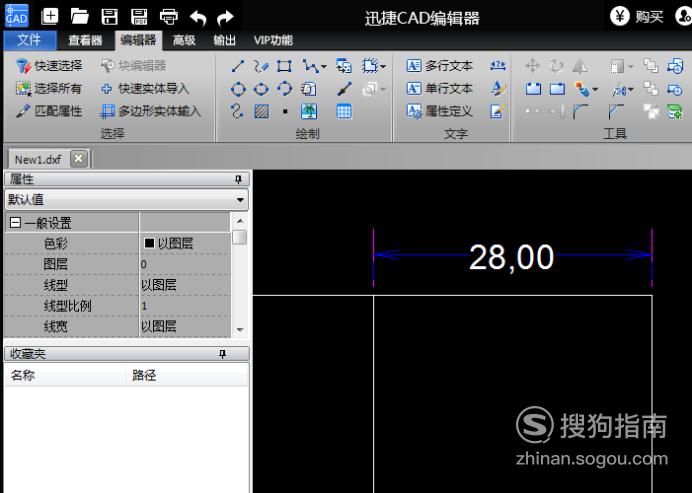The height and width of the screenshot is (493, 692).
Task: Open the angle measure tool dropdown
Action: point(630,90)
